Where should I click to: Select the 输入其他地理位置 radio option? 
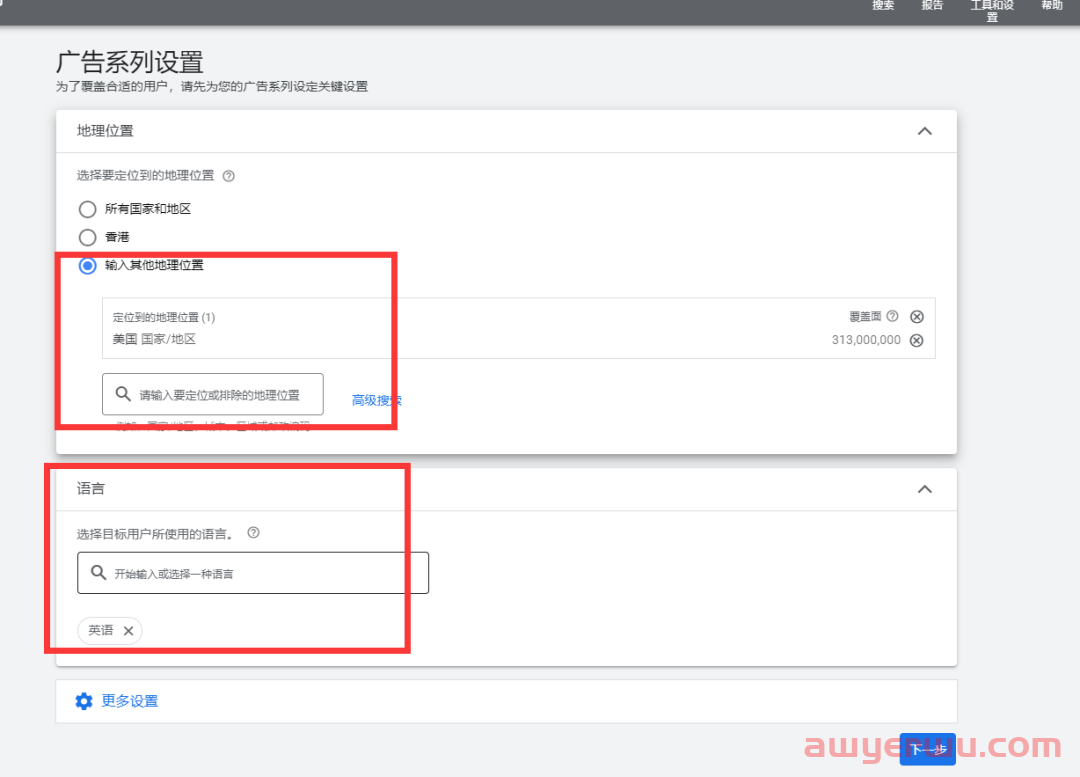pyautogui.click(x=87, y=266)
